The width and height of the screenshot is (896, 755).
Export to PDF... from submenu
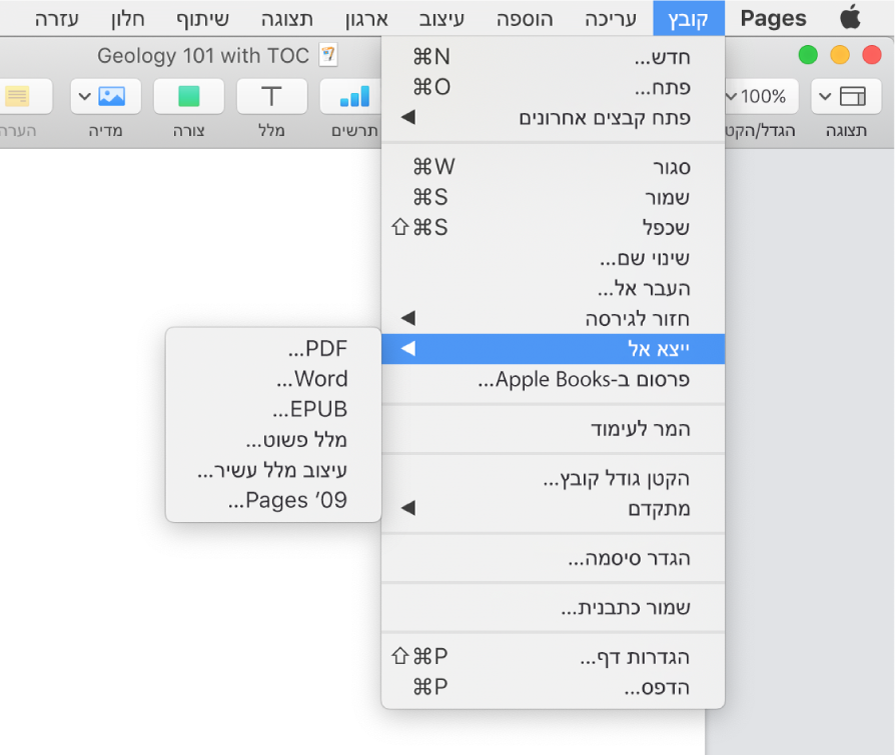(x=273, y=348)
